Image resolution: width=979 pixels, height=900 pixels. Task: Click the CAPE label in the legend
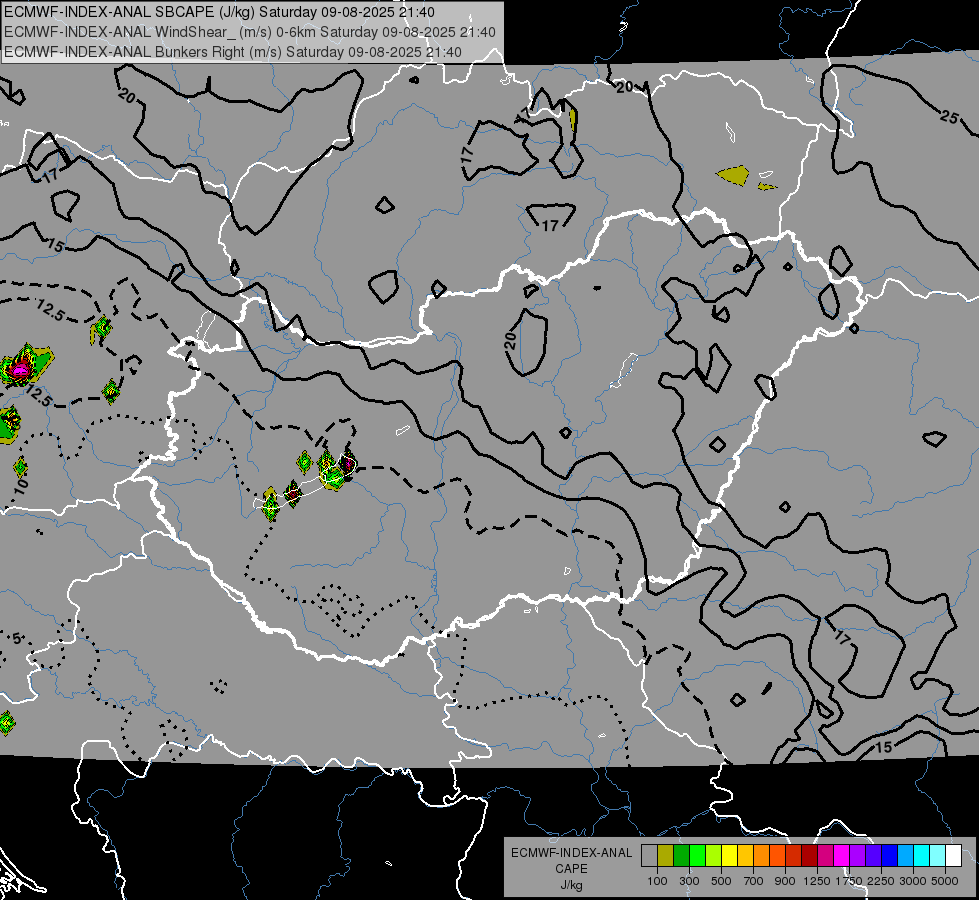[x=571, y=869]
